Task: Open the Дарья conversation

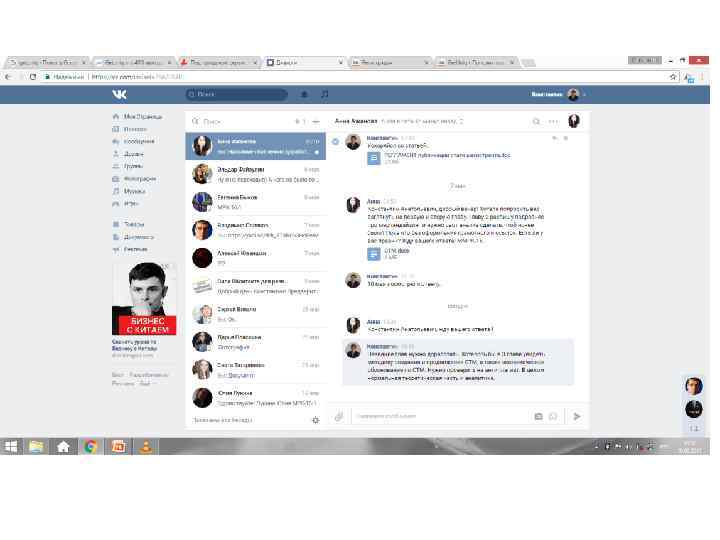Action: [x=255, y=342]
